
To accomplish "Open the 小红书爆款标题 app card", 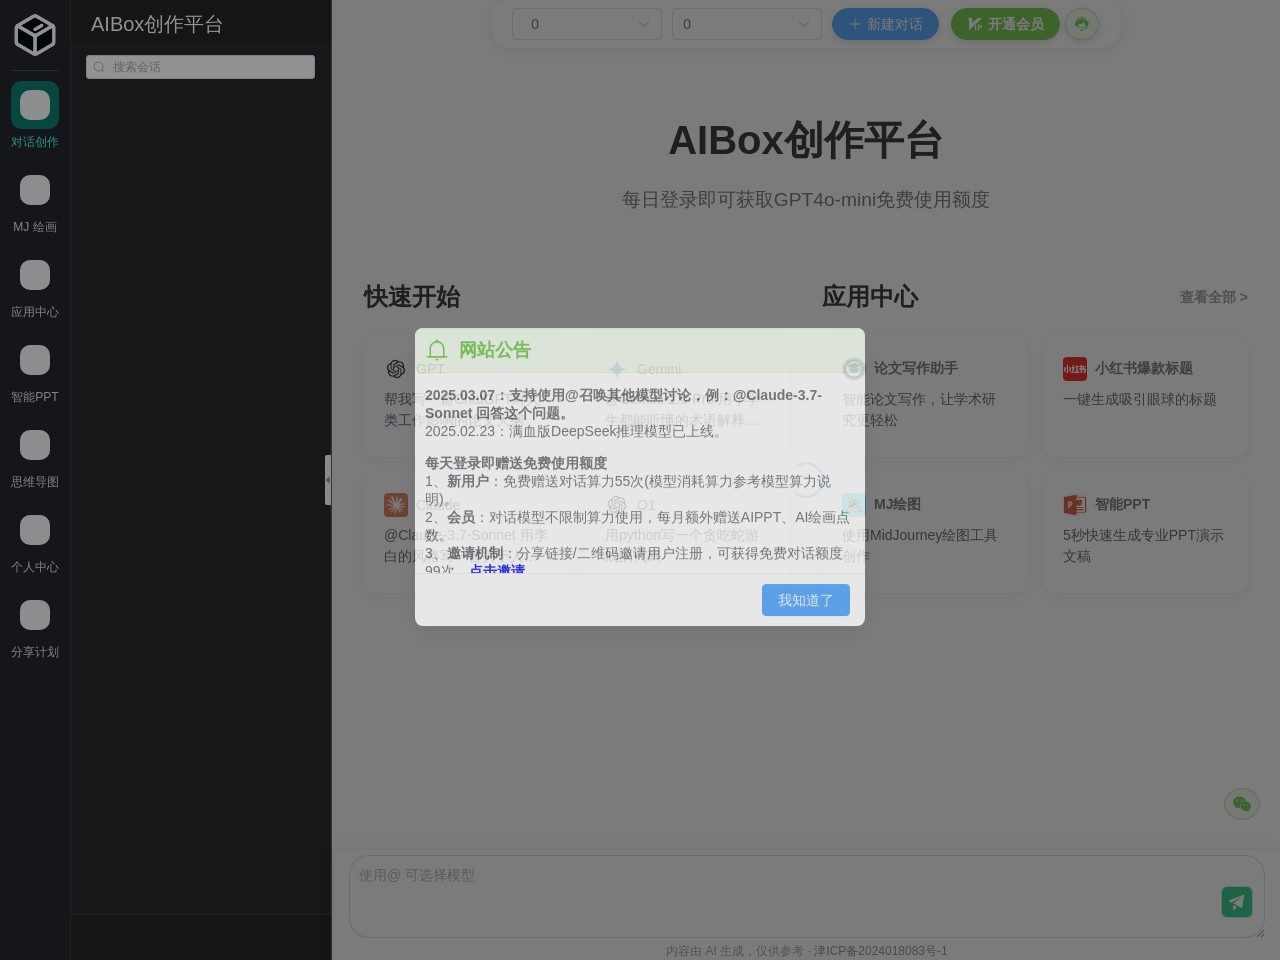I will [1145, 396].
